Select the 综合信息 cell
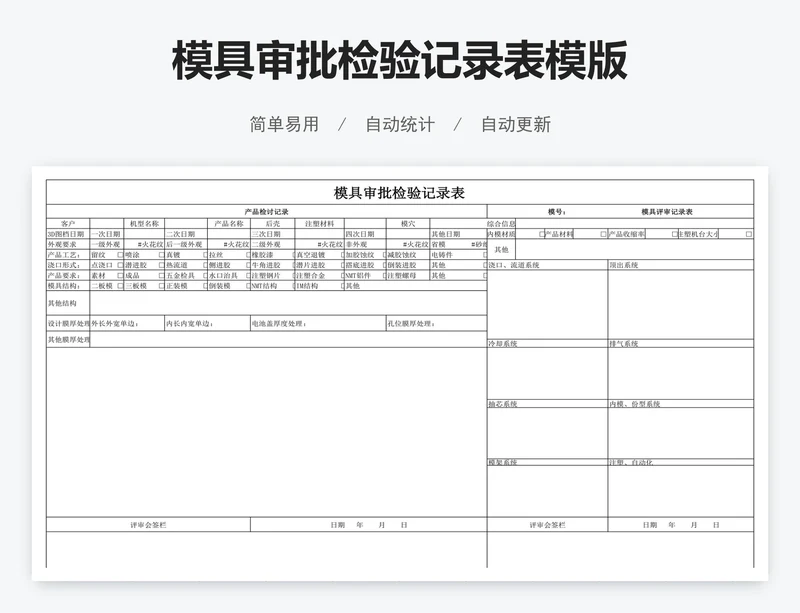Screen dimensions: 800x613 tap(502, 224)
